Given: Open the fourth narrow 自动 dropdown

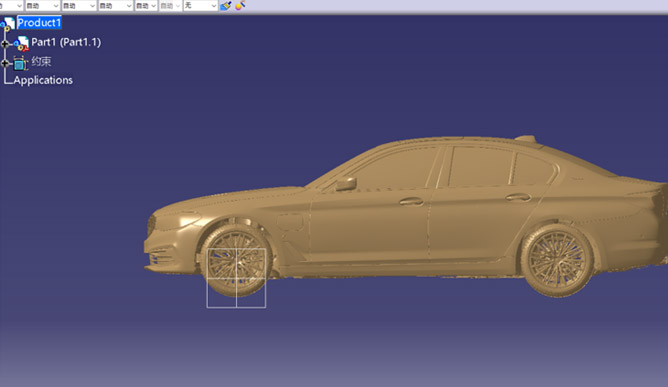Looking at the screenshot, I should pyautogui.click(x=146, y=6).
